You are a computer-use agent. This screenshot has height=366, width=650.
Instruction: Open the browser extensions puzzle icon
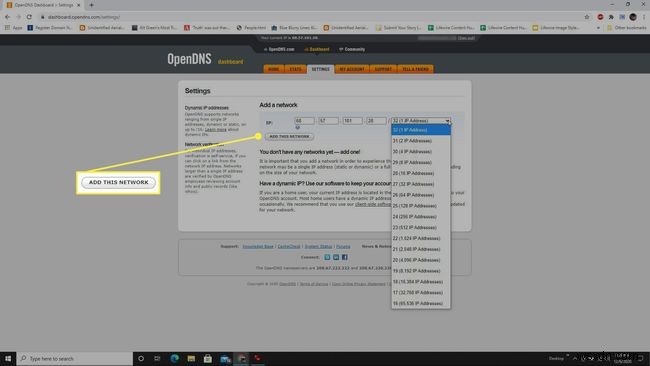pyautogui.click(x=611, y=17)
